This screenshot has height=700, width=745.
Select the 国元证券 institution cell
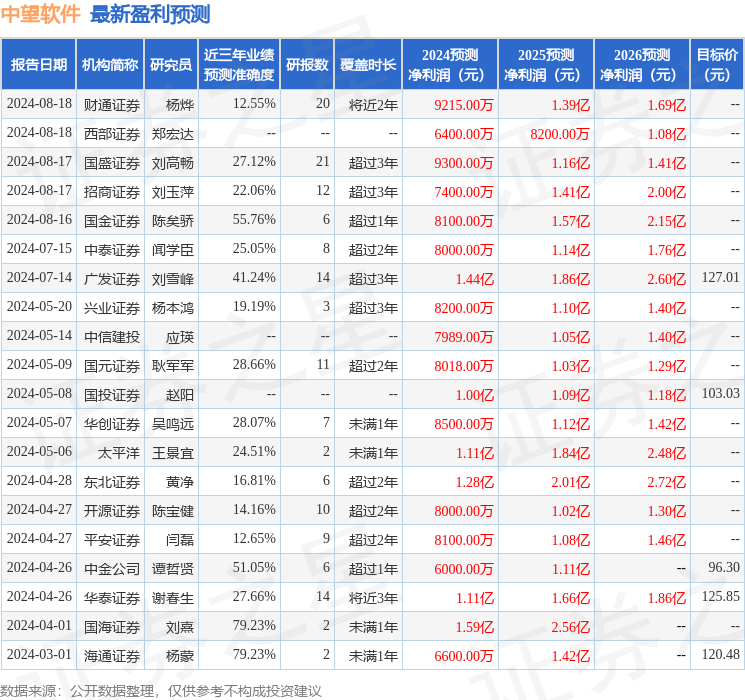click(x=112, y=366)
